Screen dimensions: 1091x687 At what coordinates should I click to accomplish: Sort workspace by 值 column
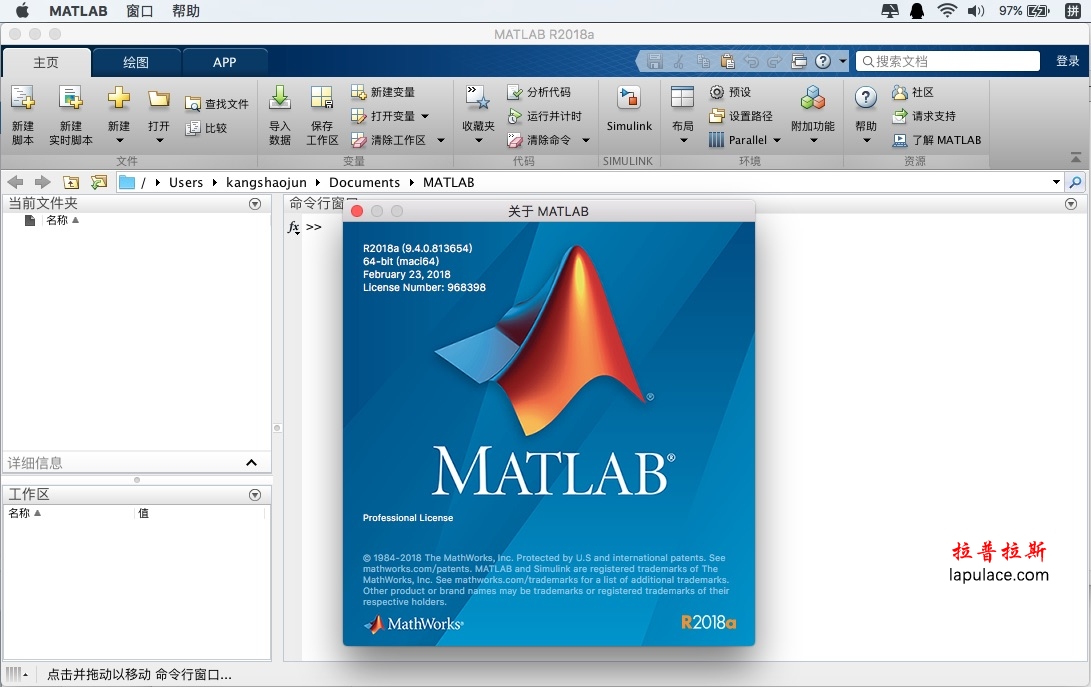(143, 514)
